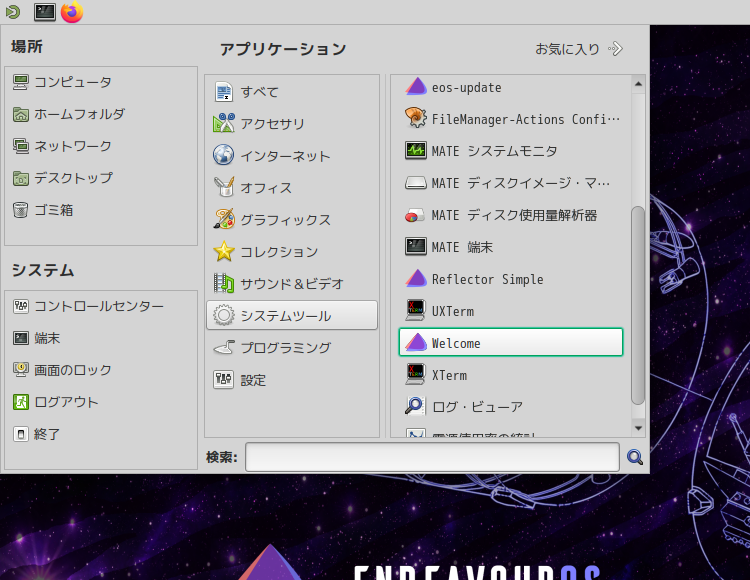Screen dimensions: 750x580
Task: Launch FileManager-Actions Configuration tool
Action: point(511,119)
